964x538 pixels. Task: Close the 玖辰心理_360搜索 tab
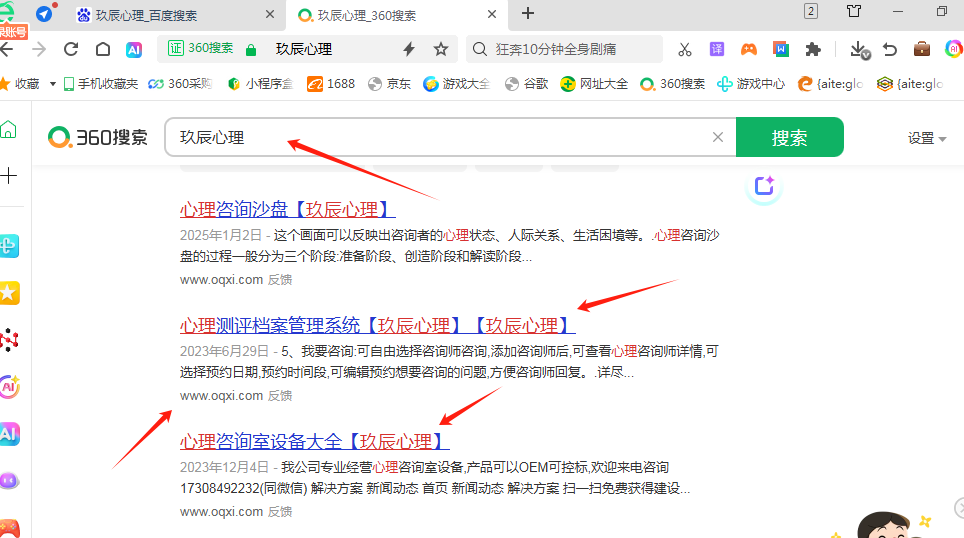pos(492,14)
